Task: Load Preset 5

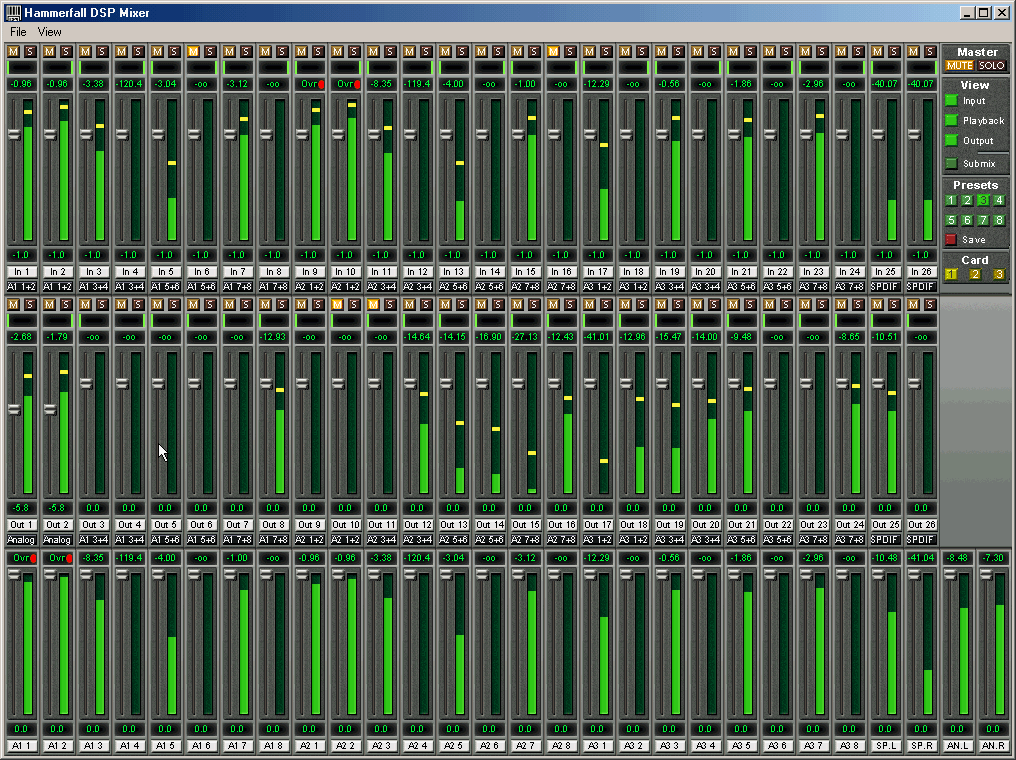Action: [x=951, y=220]
